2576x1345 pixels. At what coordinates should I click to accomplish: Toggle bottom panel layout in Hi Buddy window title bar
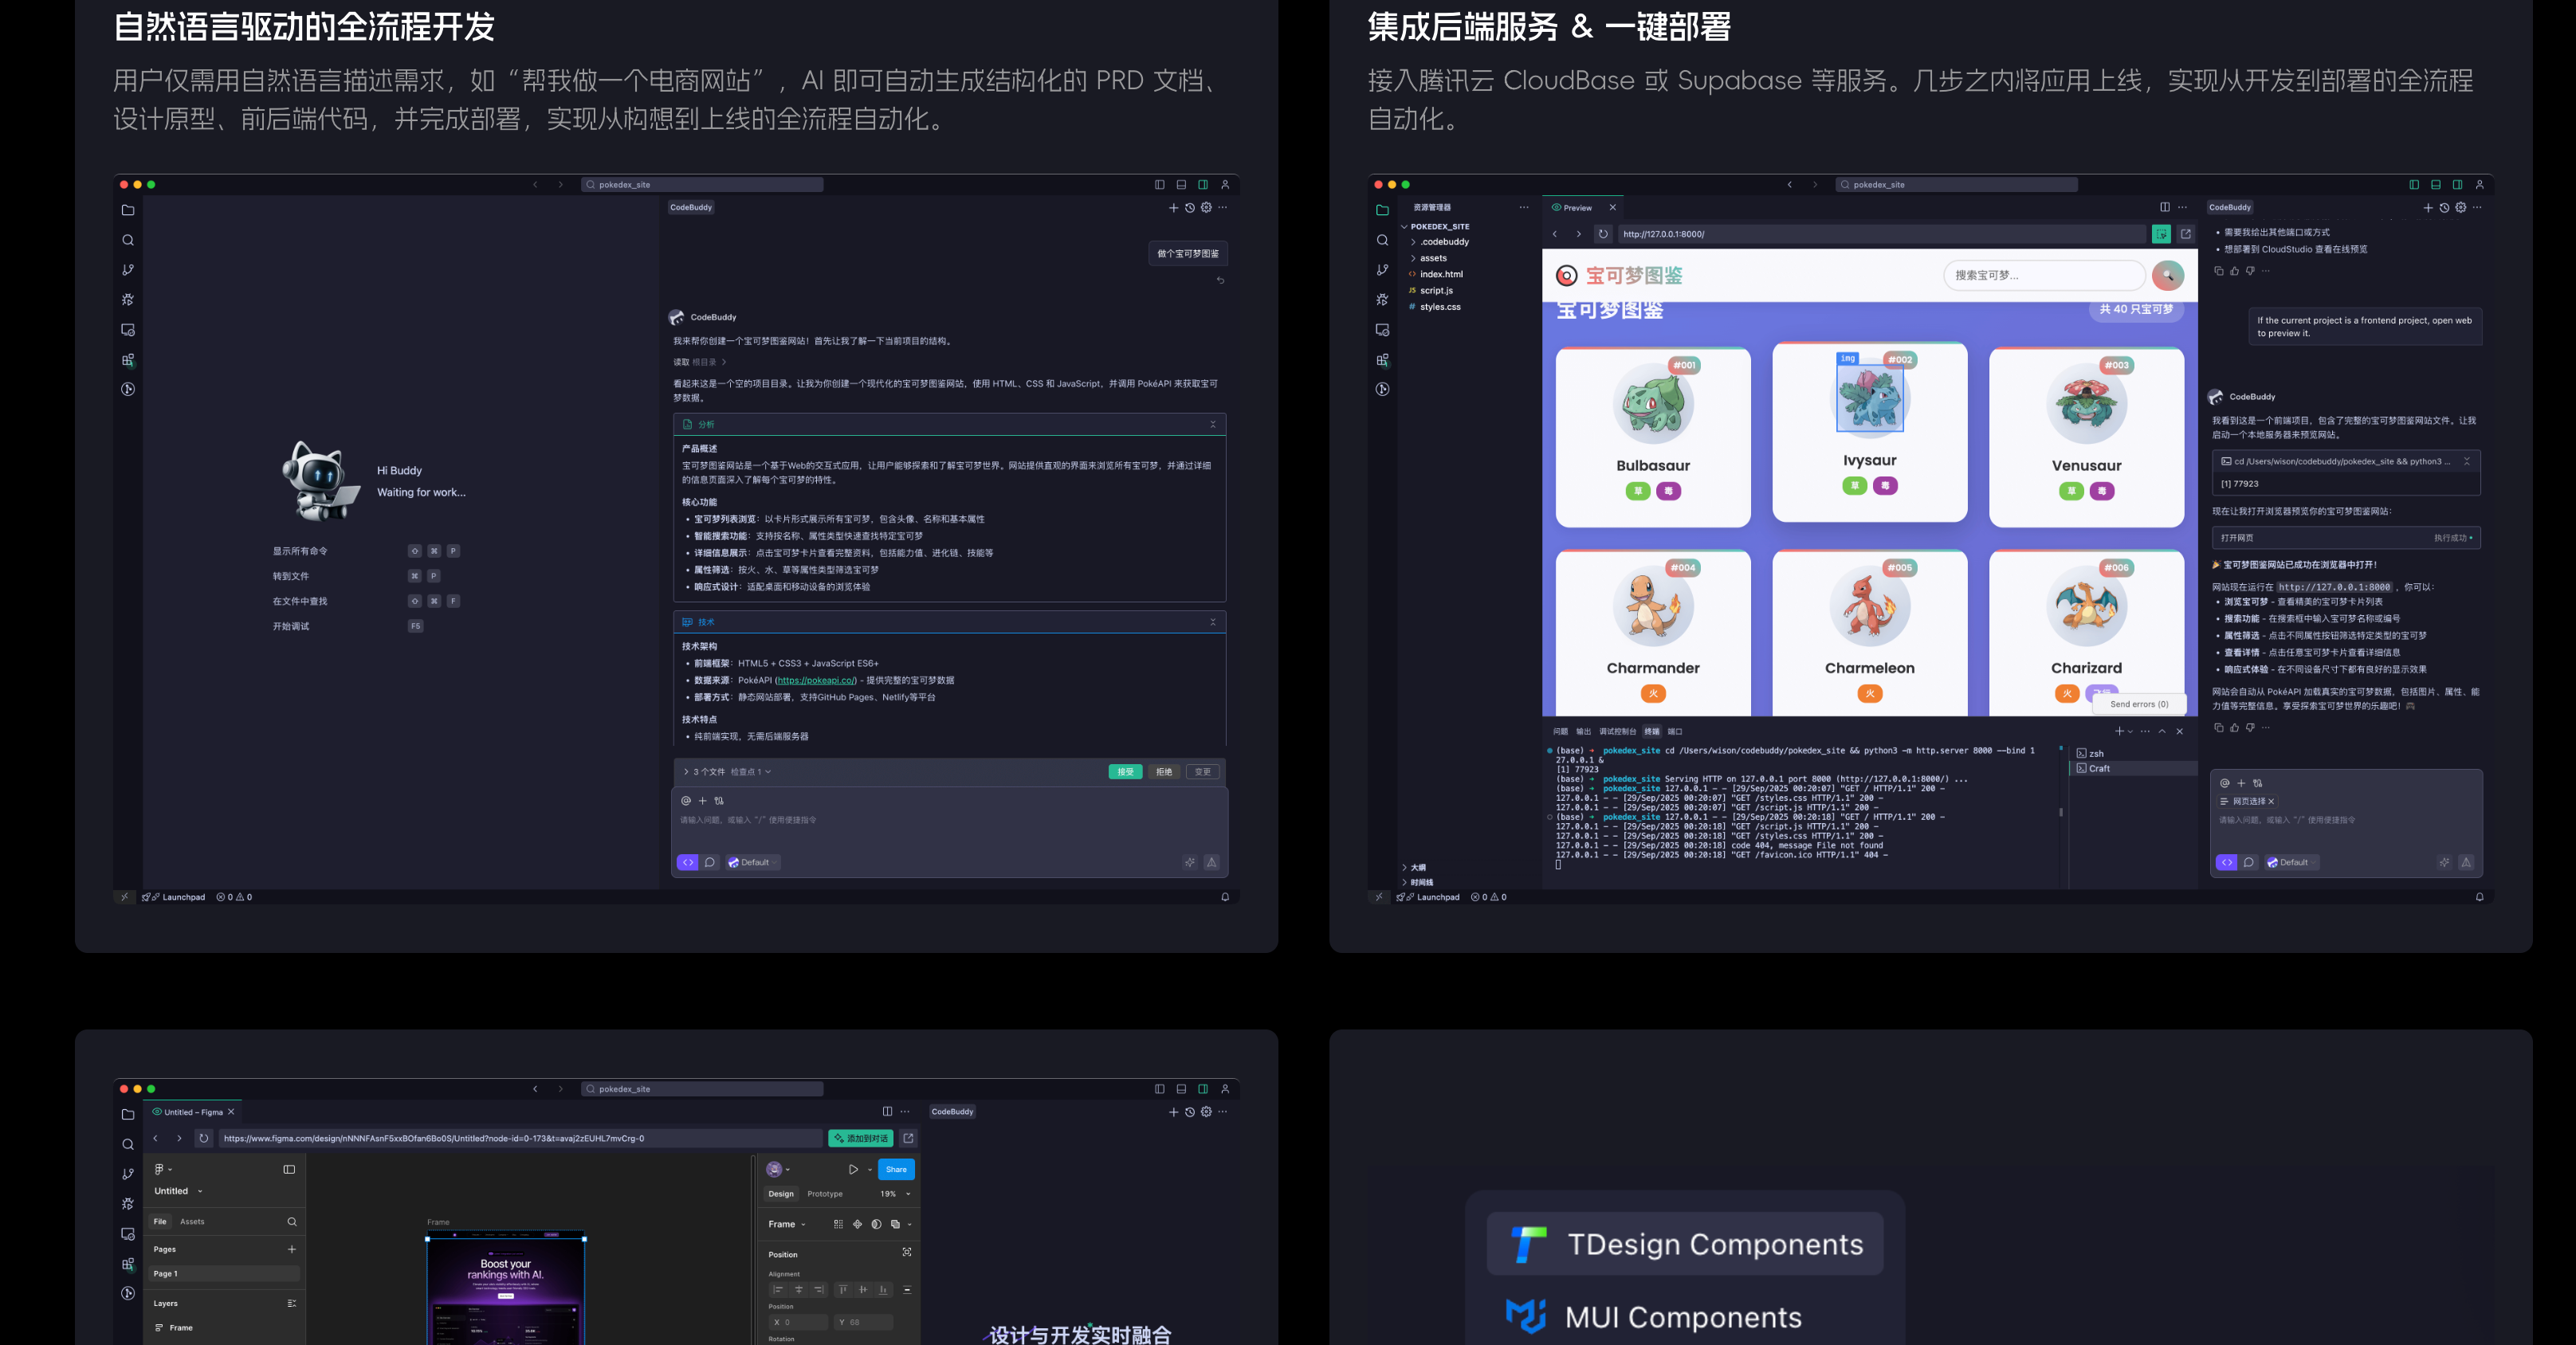(1181, 185)
